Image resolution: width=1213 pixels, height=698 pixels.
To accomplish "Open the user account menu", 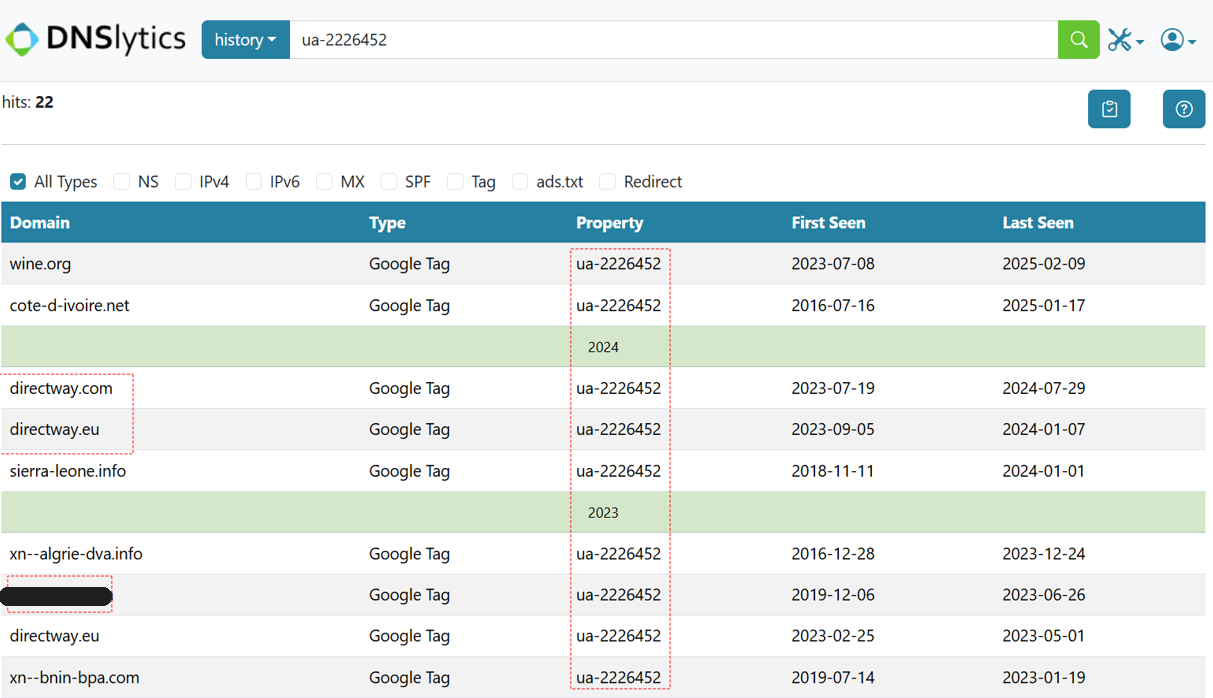I will coord(1178,40).
